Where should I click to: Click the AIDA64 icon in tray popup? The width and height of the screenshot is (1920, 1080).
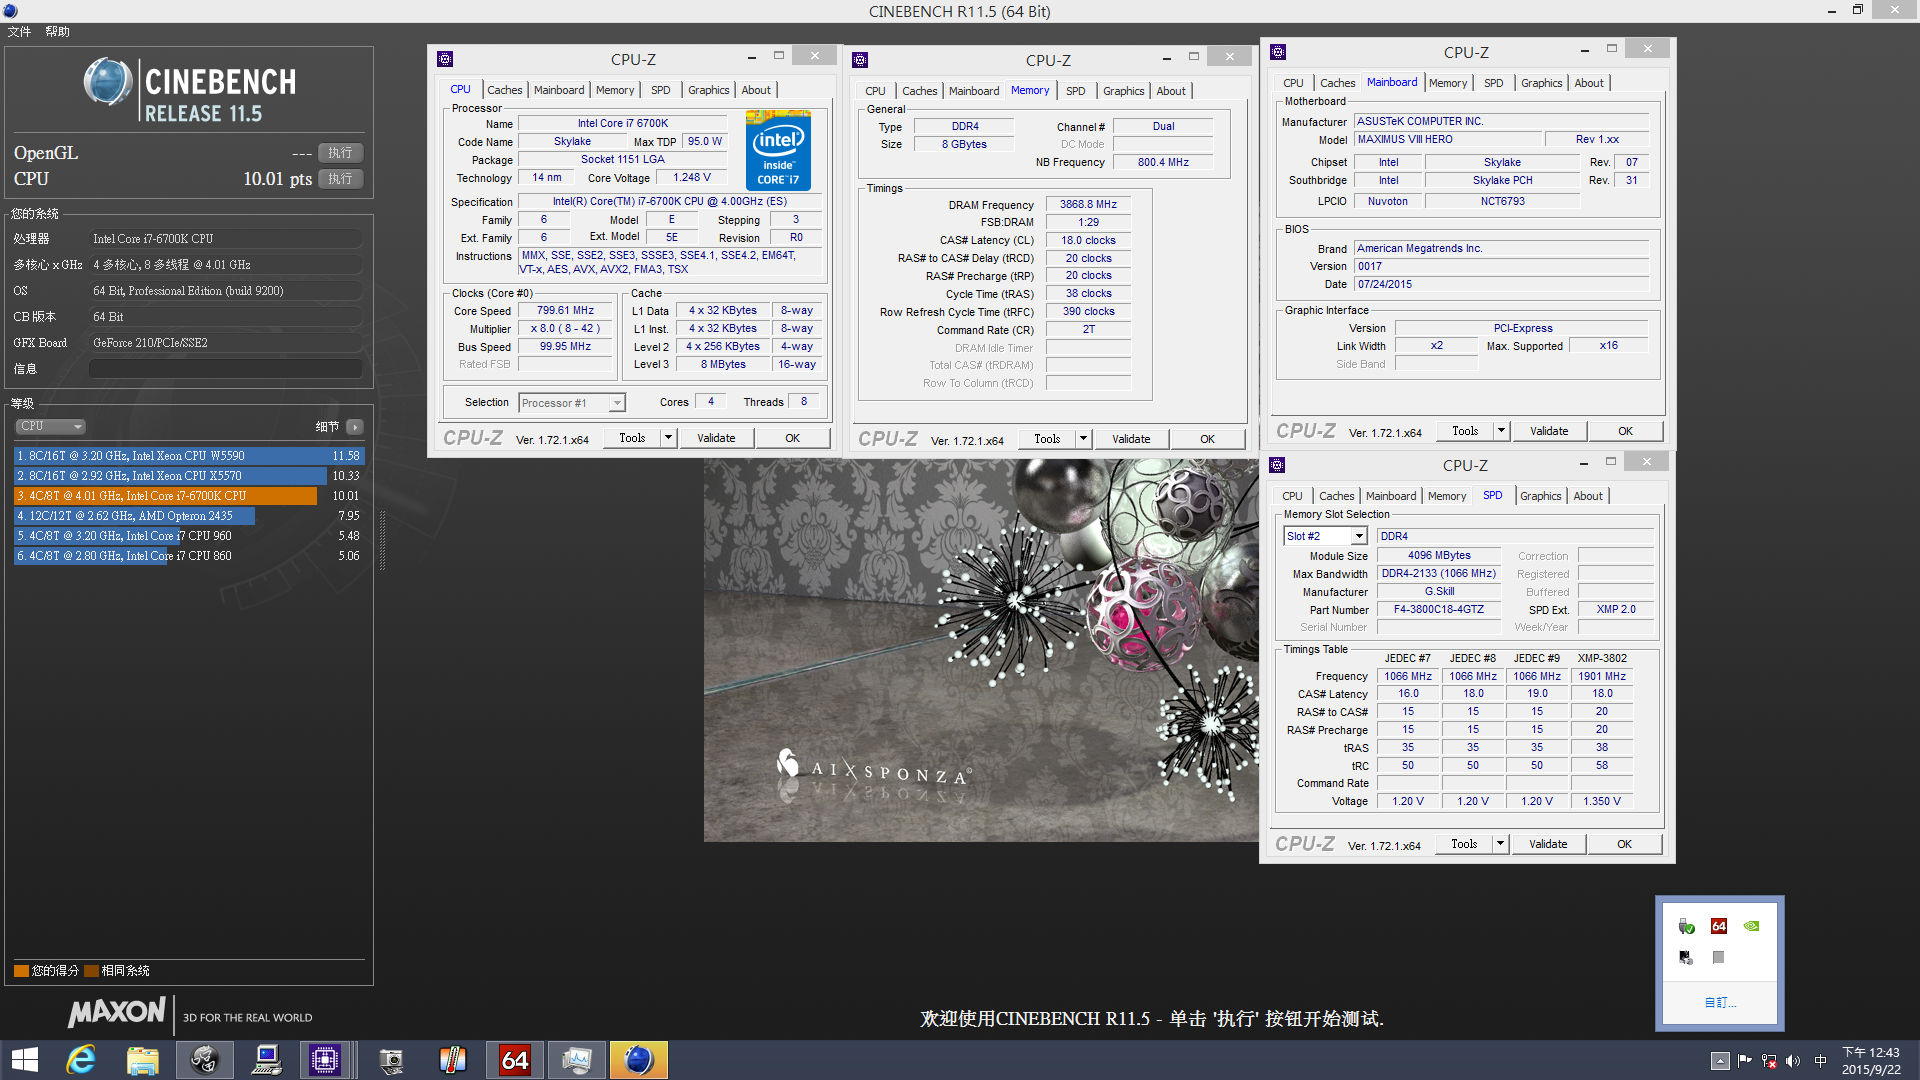pyautogui.click(x=1719, y=926)
